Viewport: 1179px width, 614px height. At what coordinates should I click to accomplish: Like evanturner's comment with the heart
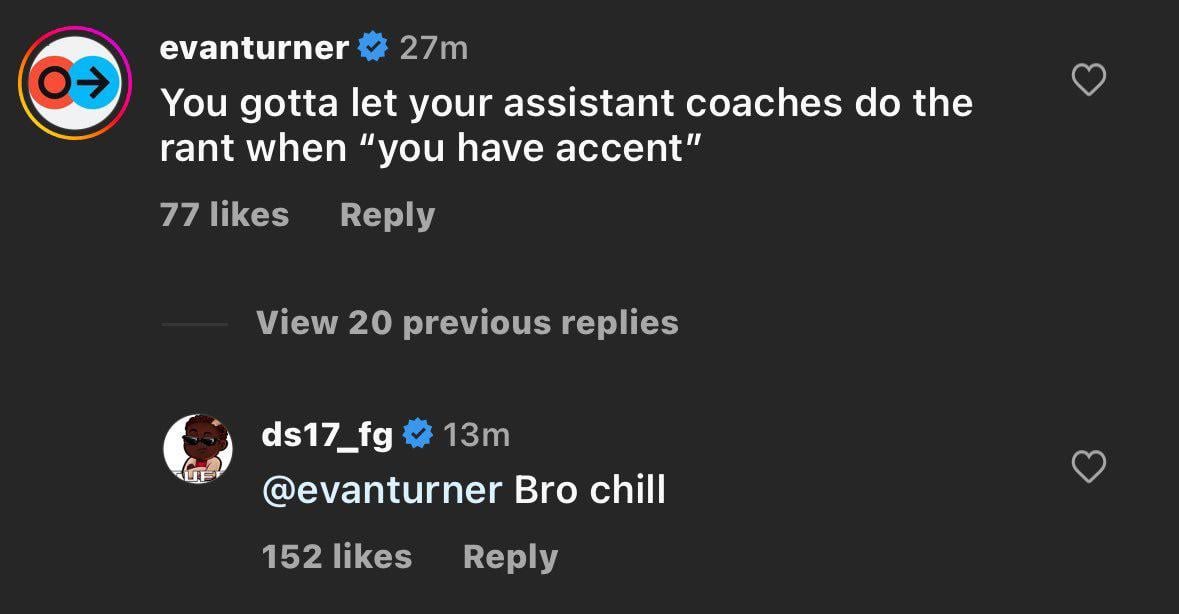(1088, 80)
